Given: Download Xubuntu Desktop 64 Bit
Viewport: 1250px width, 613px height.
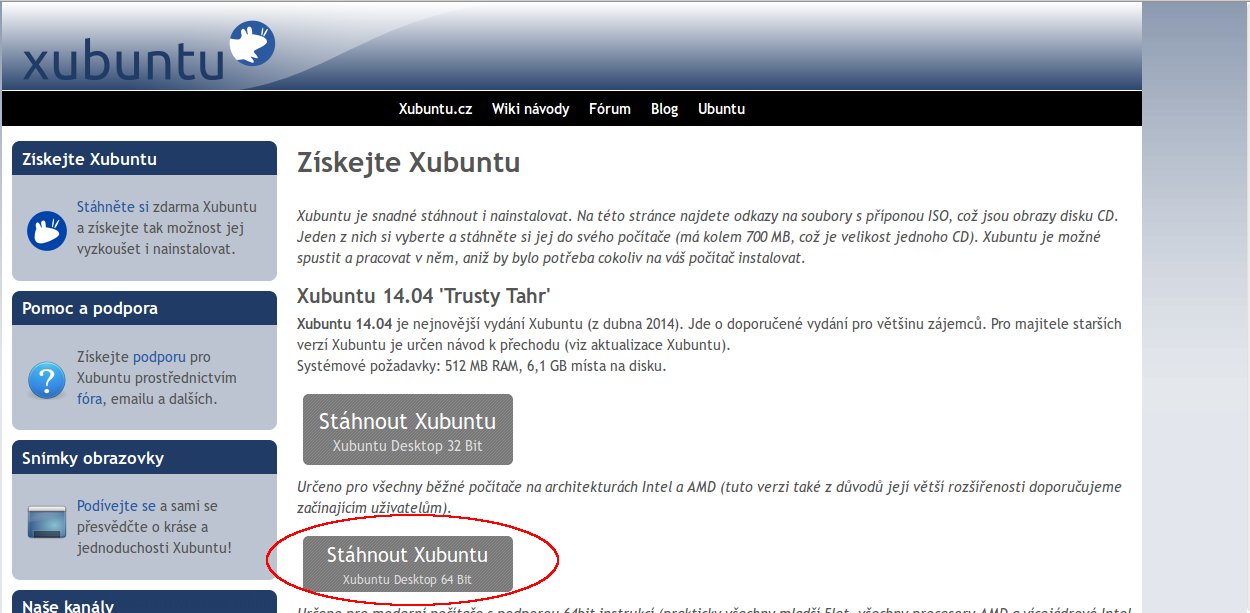Looking at the screenshot, I should tap(408, 563).
